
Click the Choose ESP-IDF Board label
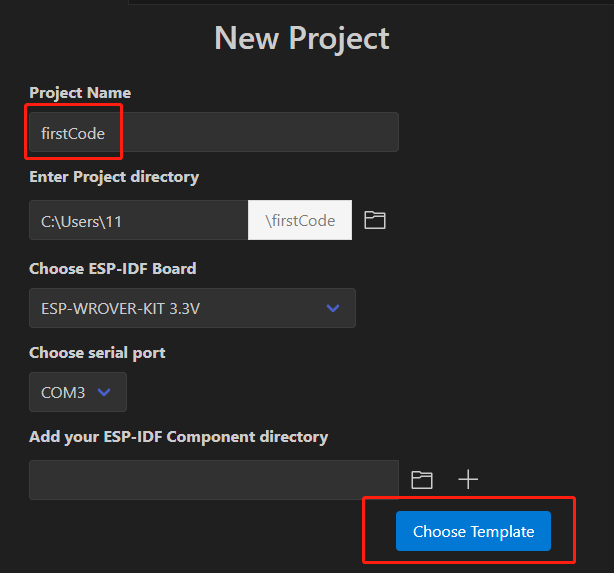[113, 269]
